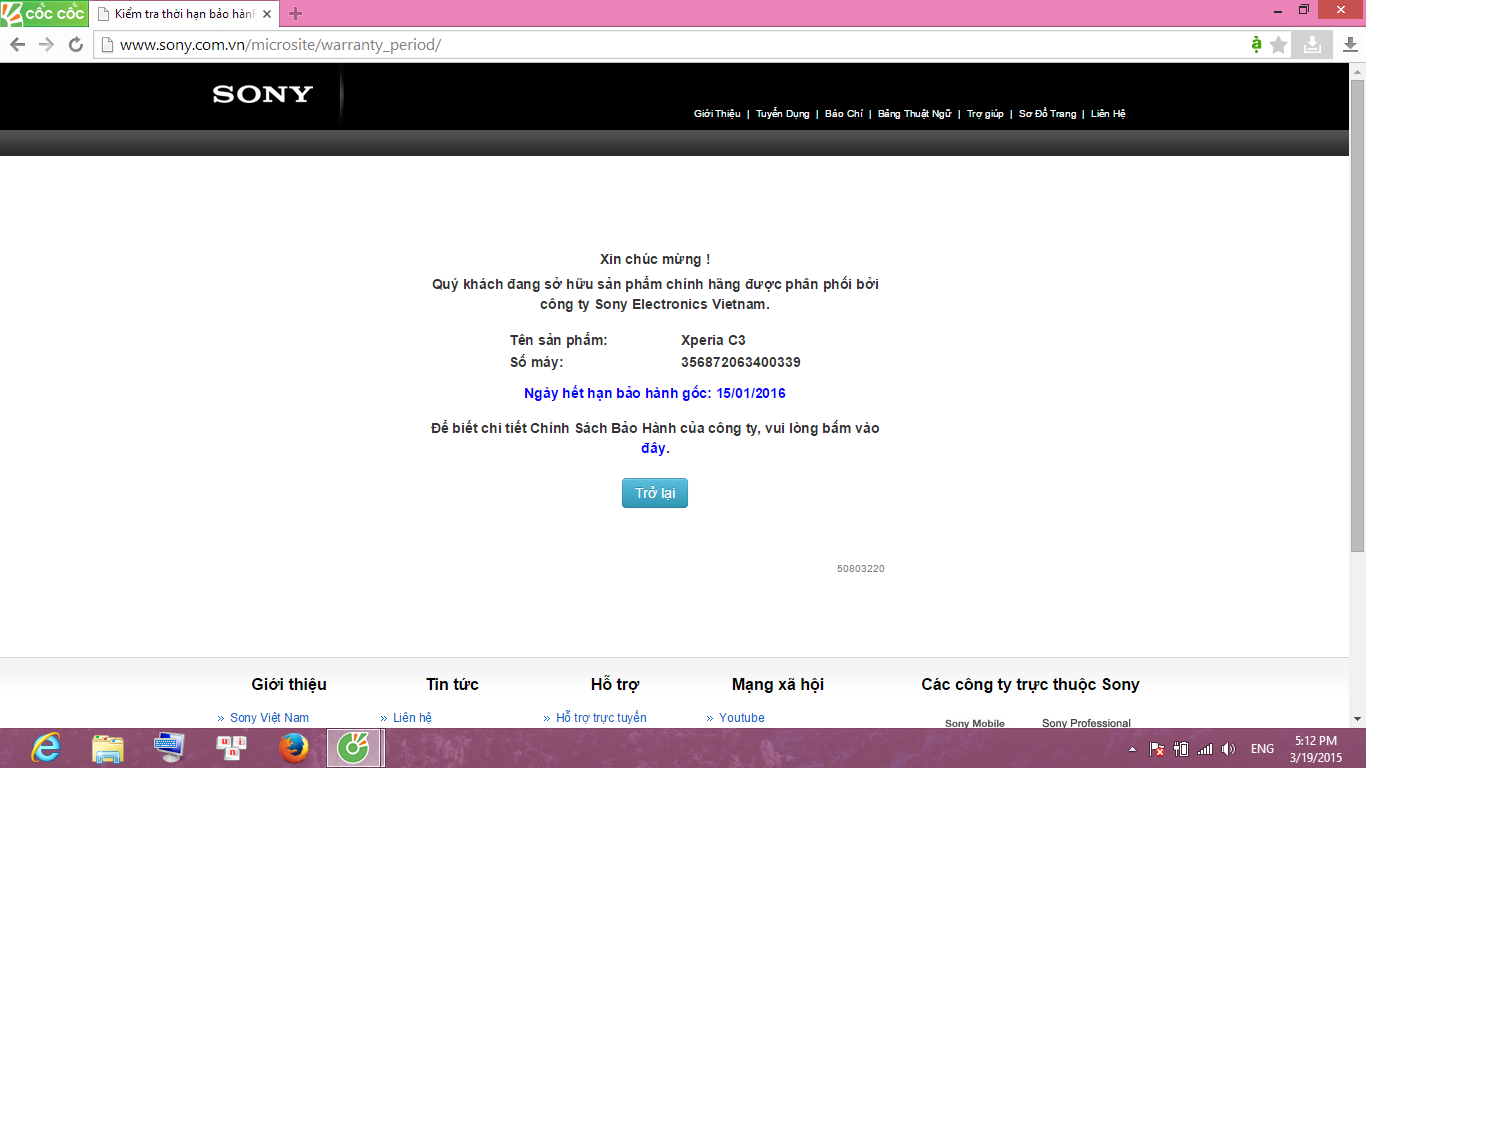Click the Mạng xã hội footer heading

point(778,685)
